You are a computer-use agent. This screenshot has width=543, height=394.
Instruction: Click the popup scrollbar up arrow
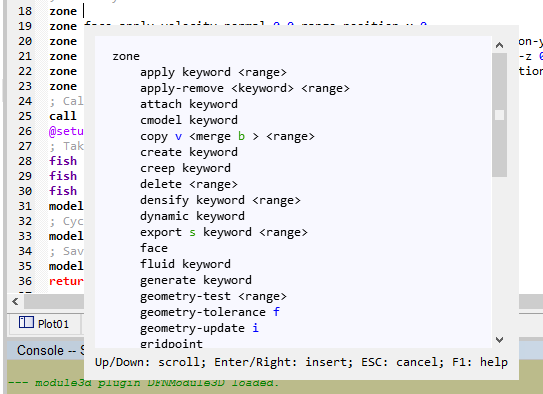point(499,45)
